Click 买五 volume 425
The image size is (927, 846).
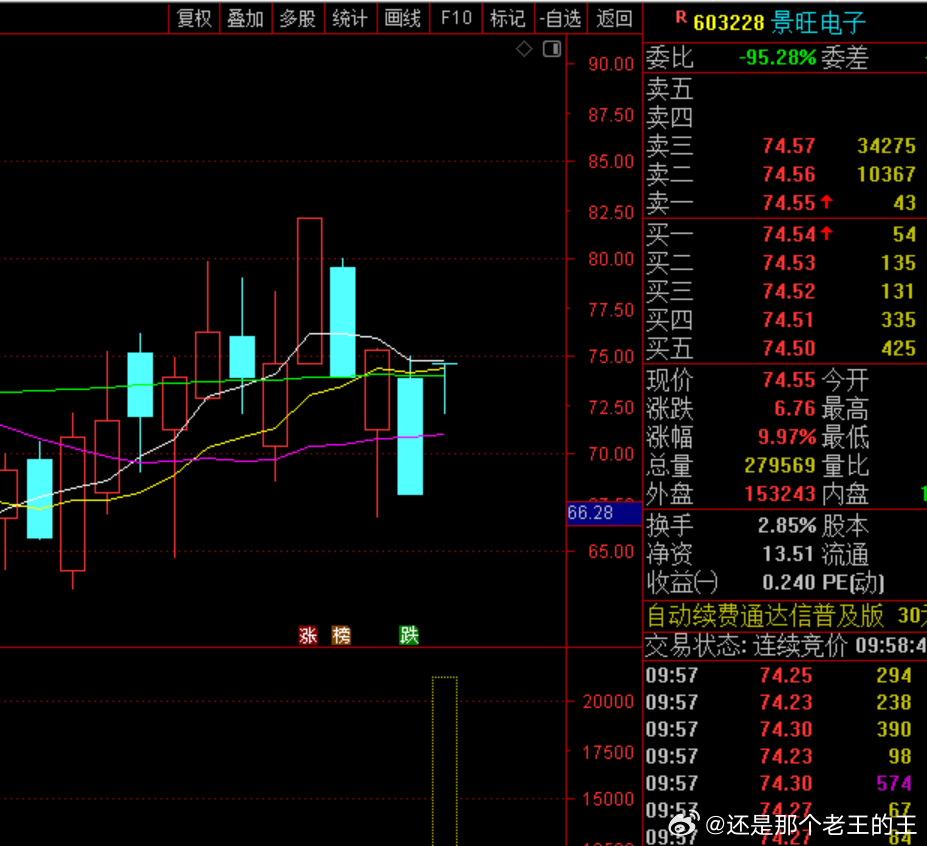click(899, 348)
